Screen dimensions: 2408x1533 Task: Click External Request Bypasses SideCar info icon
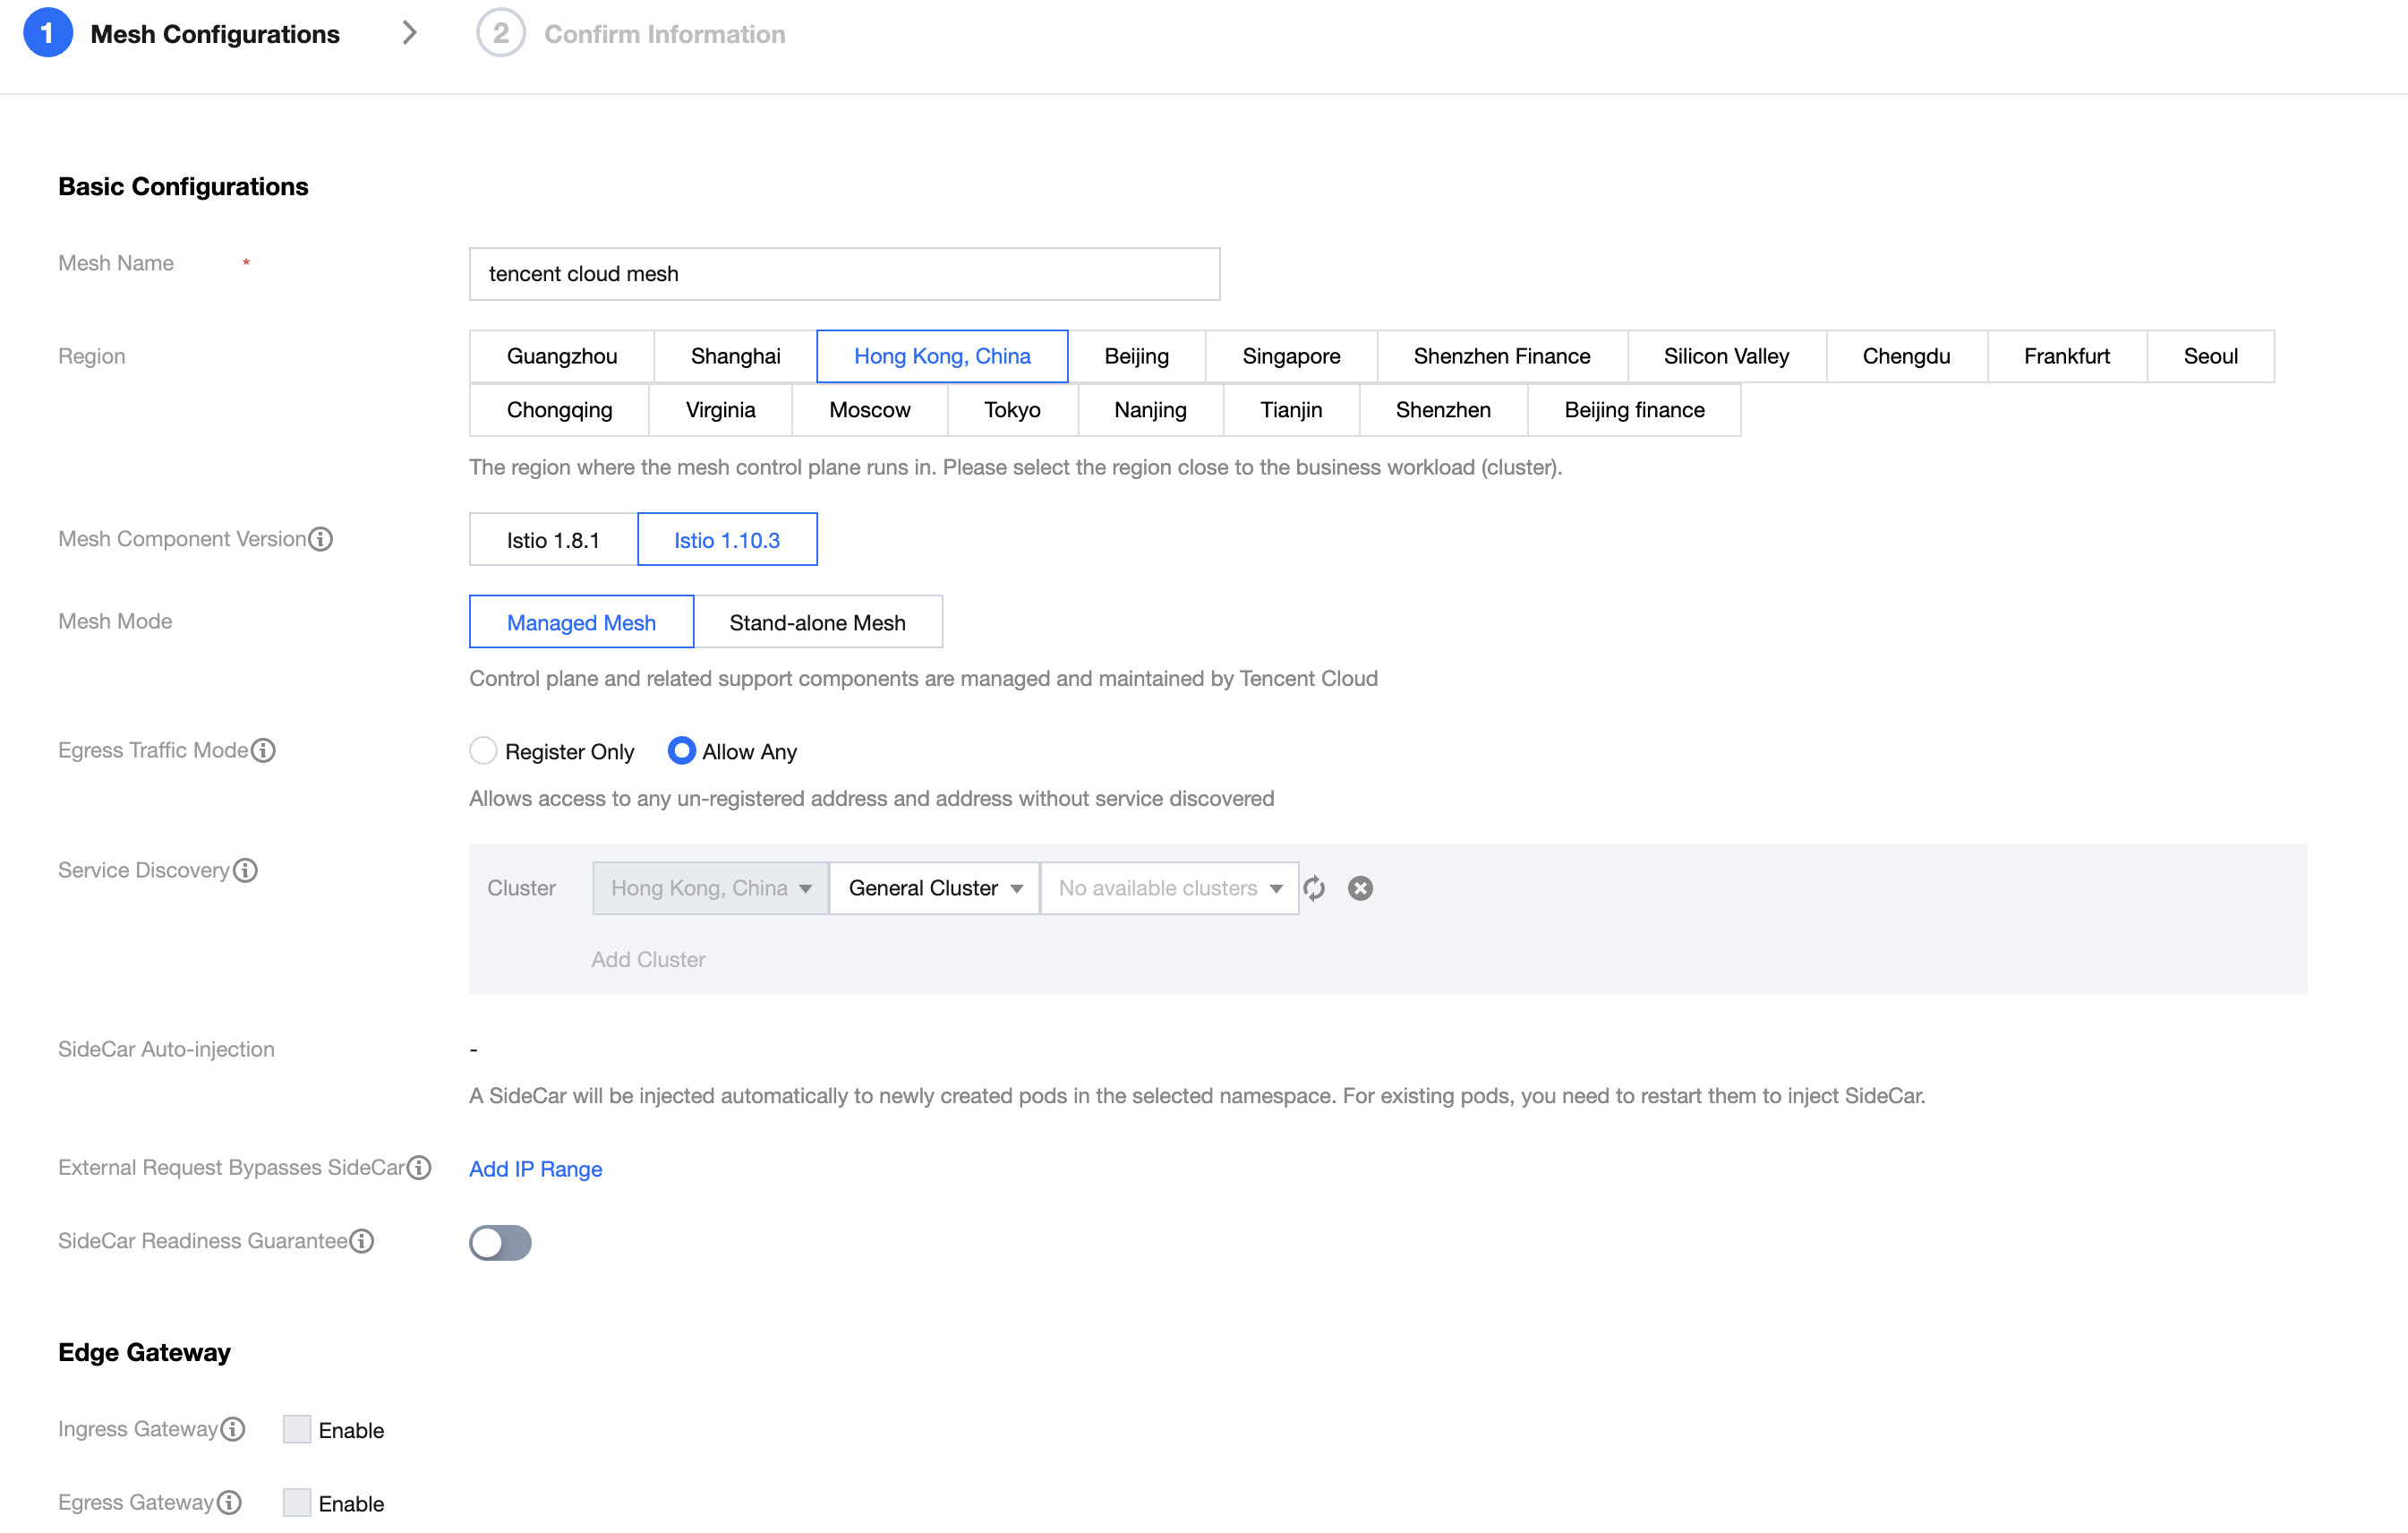pos(420,1167)
